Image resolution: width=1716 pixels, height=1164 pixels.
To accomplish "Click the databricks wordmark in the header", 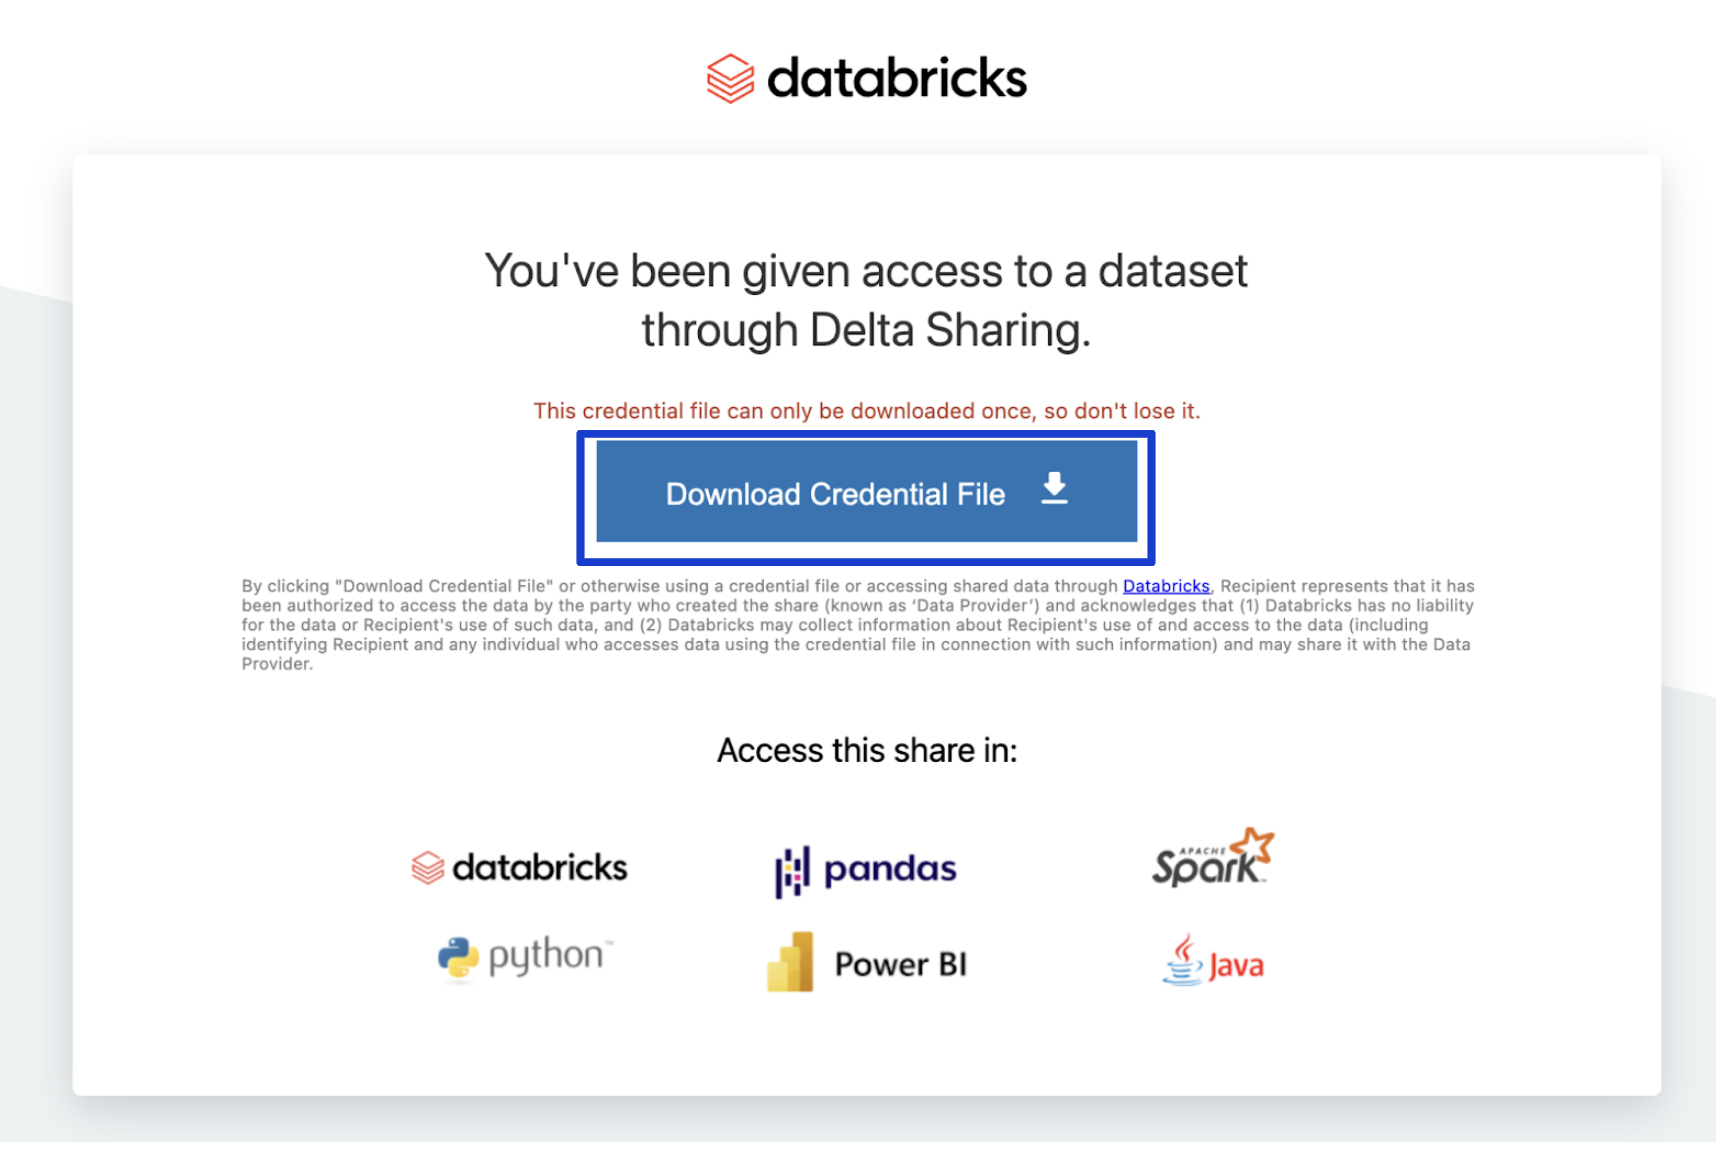I will [896, 78].
